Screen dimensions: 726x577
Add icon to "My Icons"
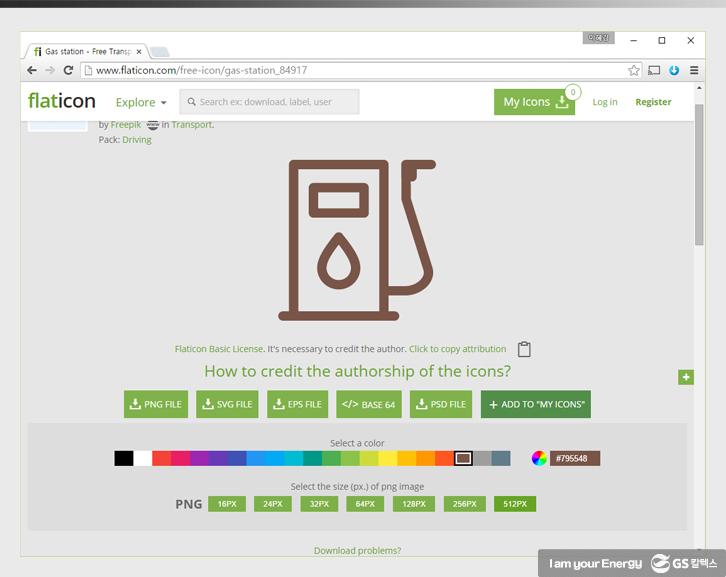tap(535, 404)
